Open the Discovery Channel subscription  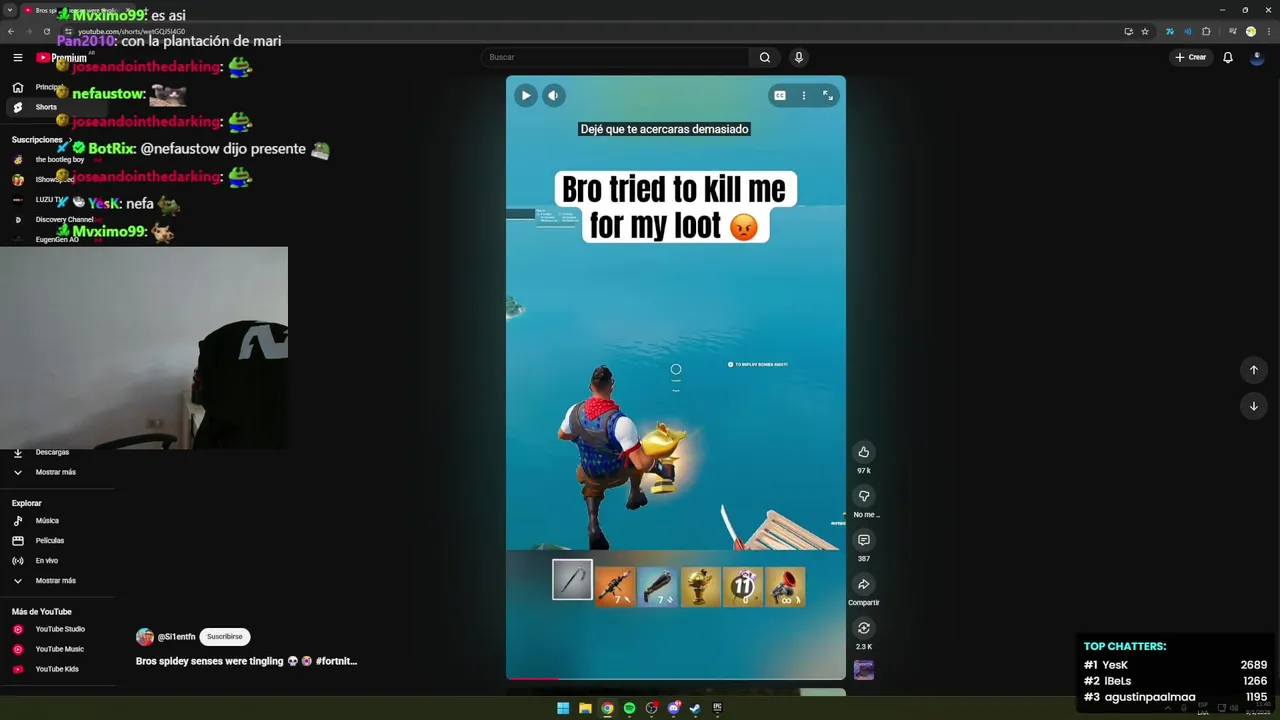[x=64, y=220]
